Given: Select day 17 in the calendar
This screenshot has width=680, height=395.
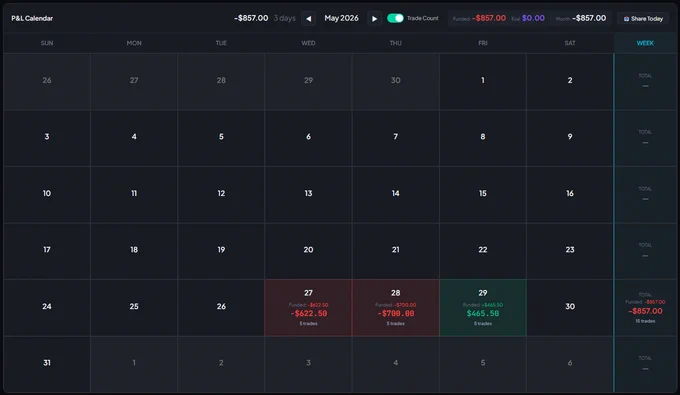Looking at the screenshot, I should pos(47,251).
